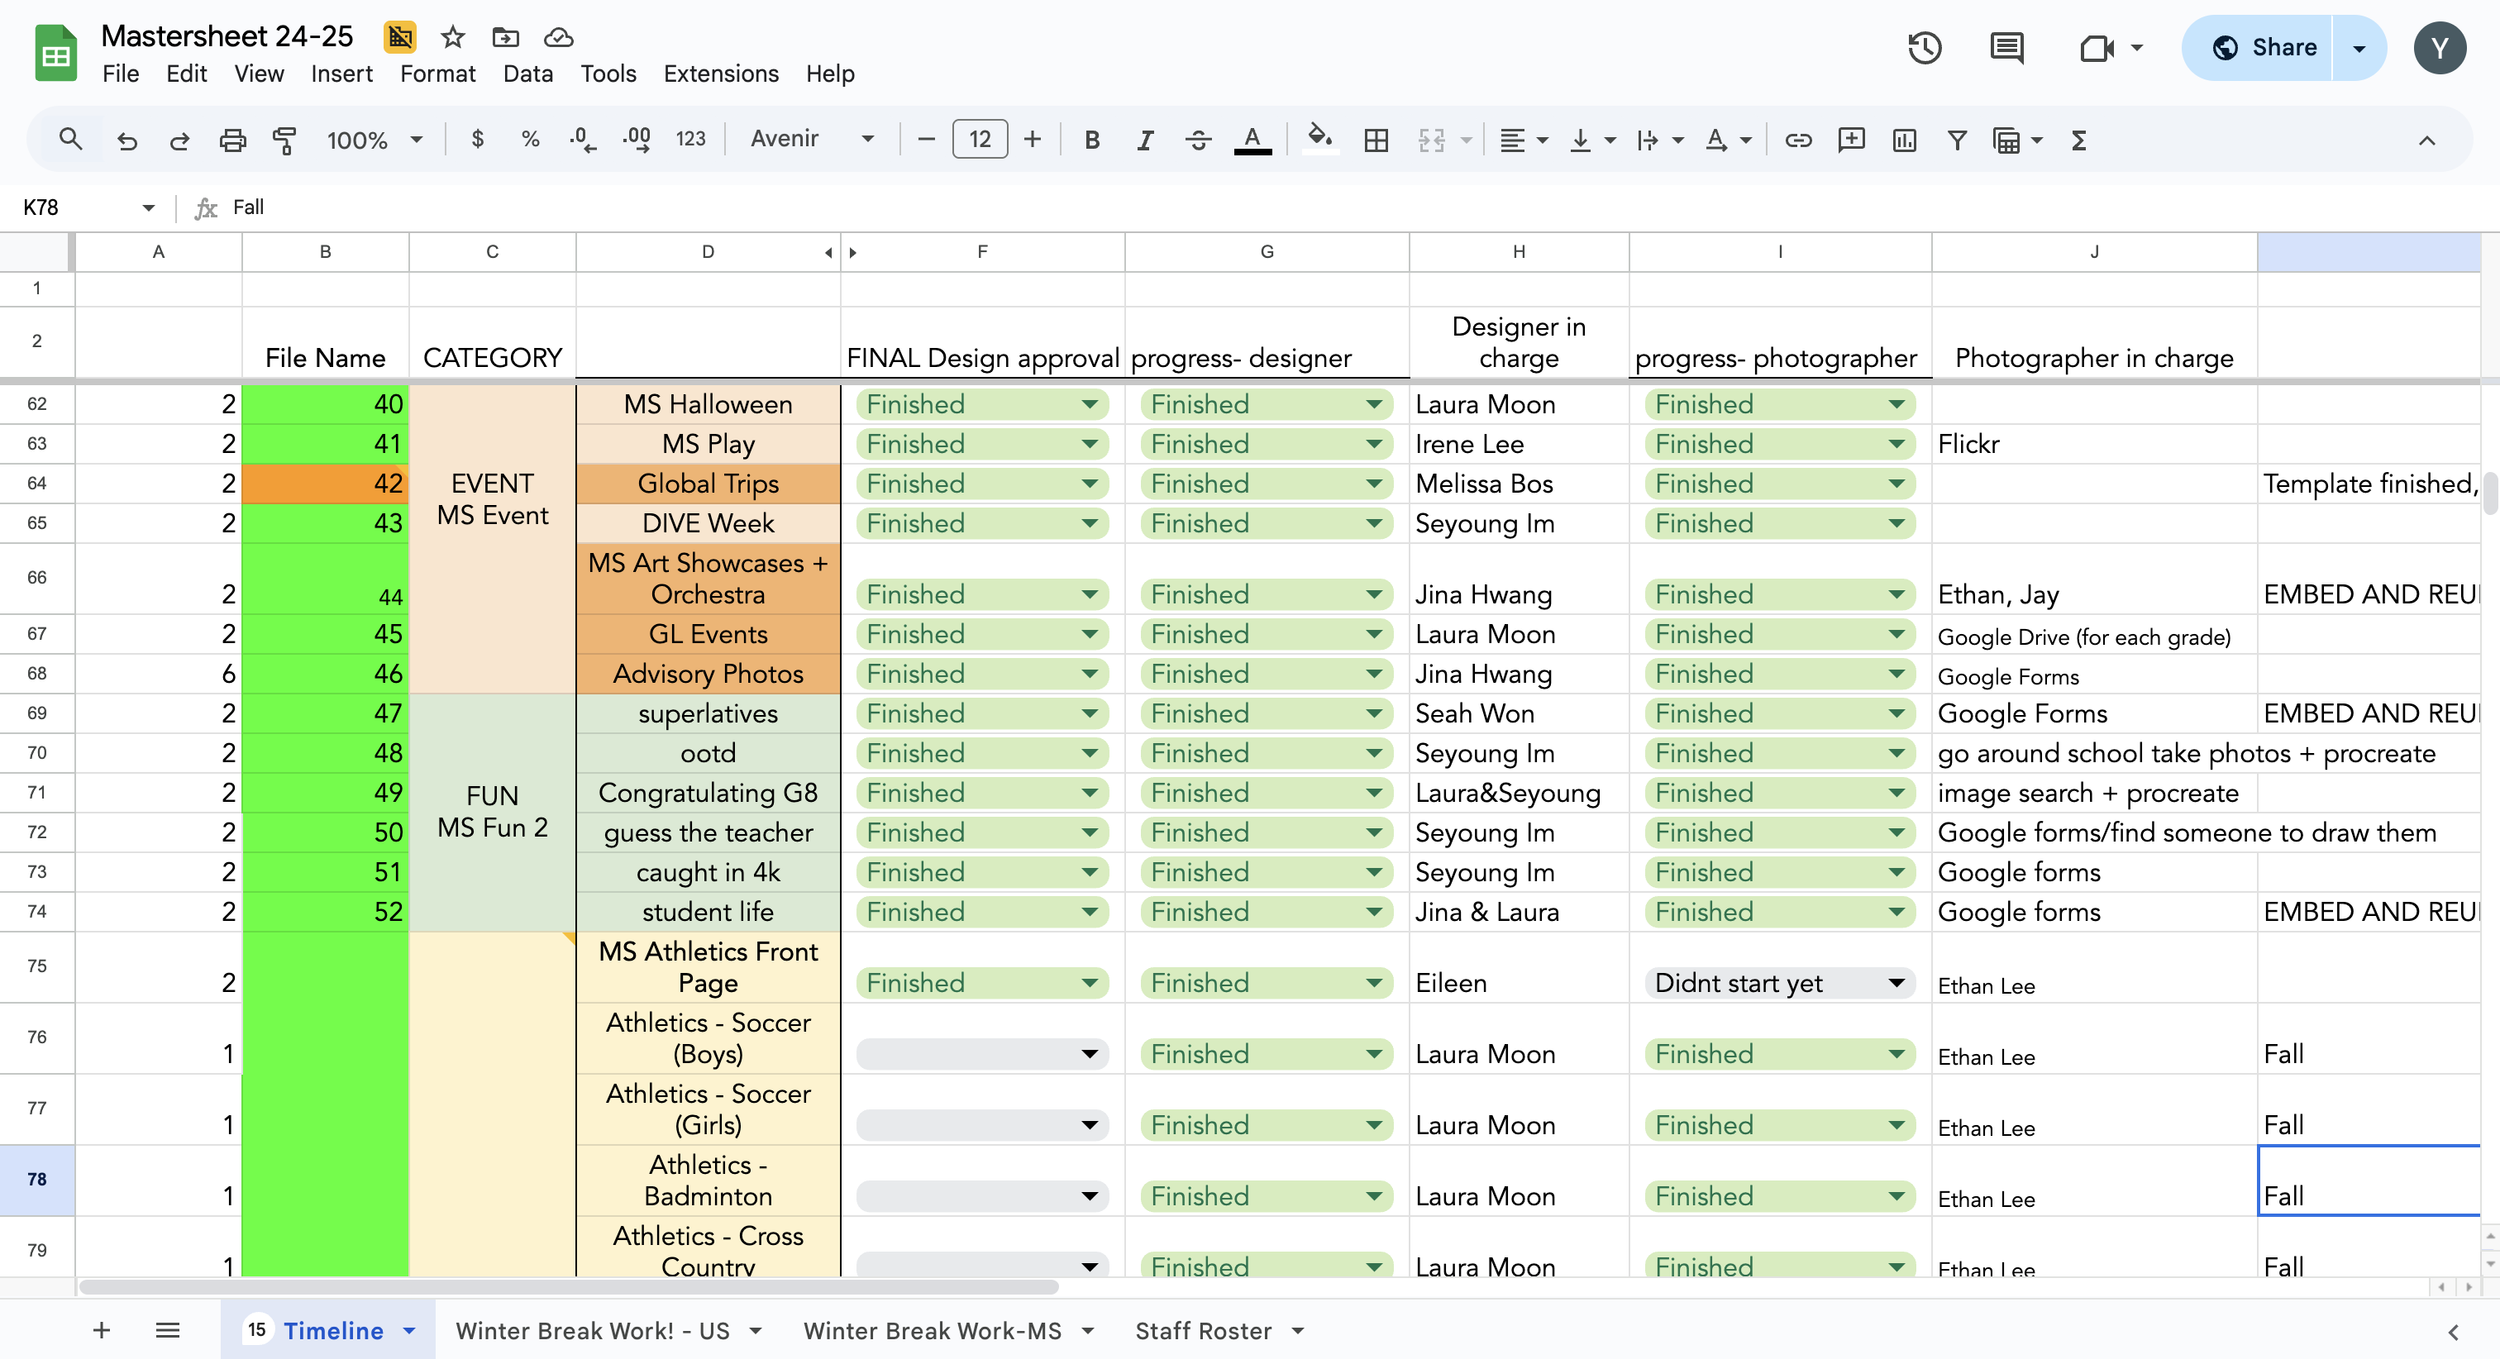Image resolution: width=2500 pixels, height=1359 pixels.
Task: Click the borders icon in toolbar
Action: coord(1376,140)
